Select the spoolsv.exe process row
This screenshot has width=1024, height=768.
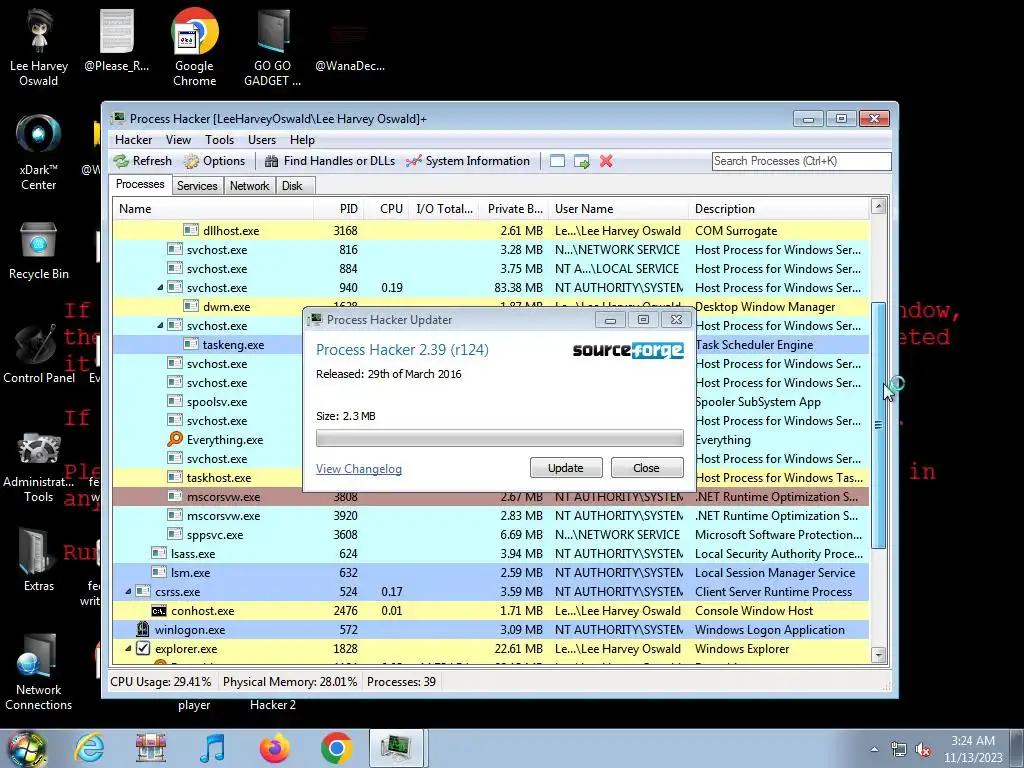[x=491, y=402]
